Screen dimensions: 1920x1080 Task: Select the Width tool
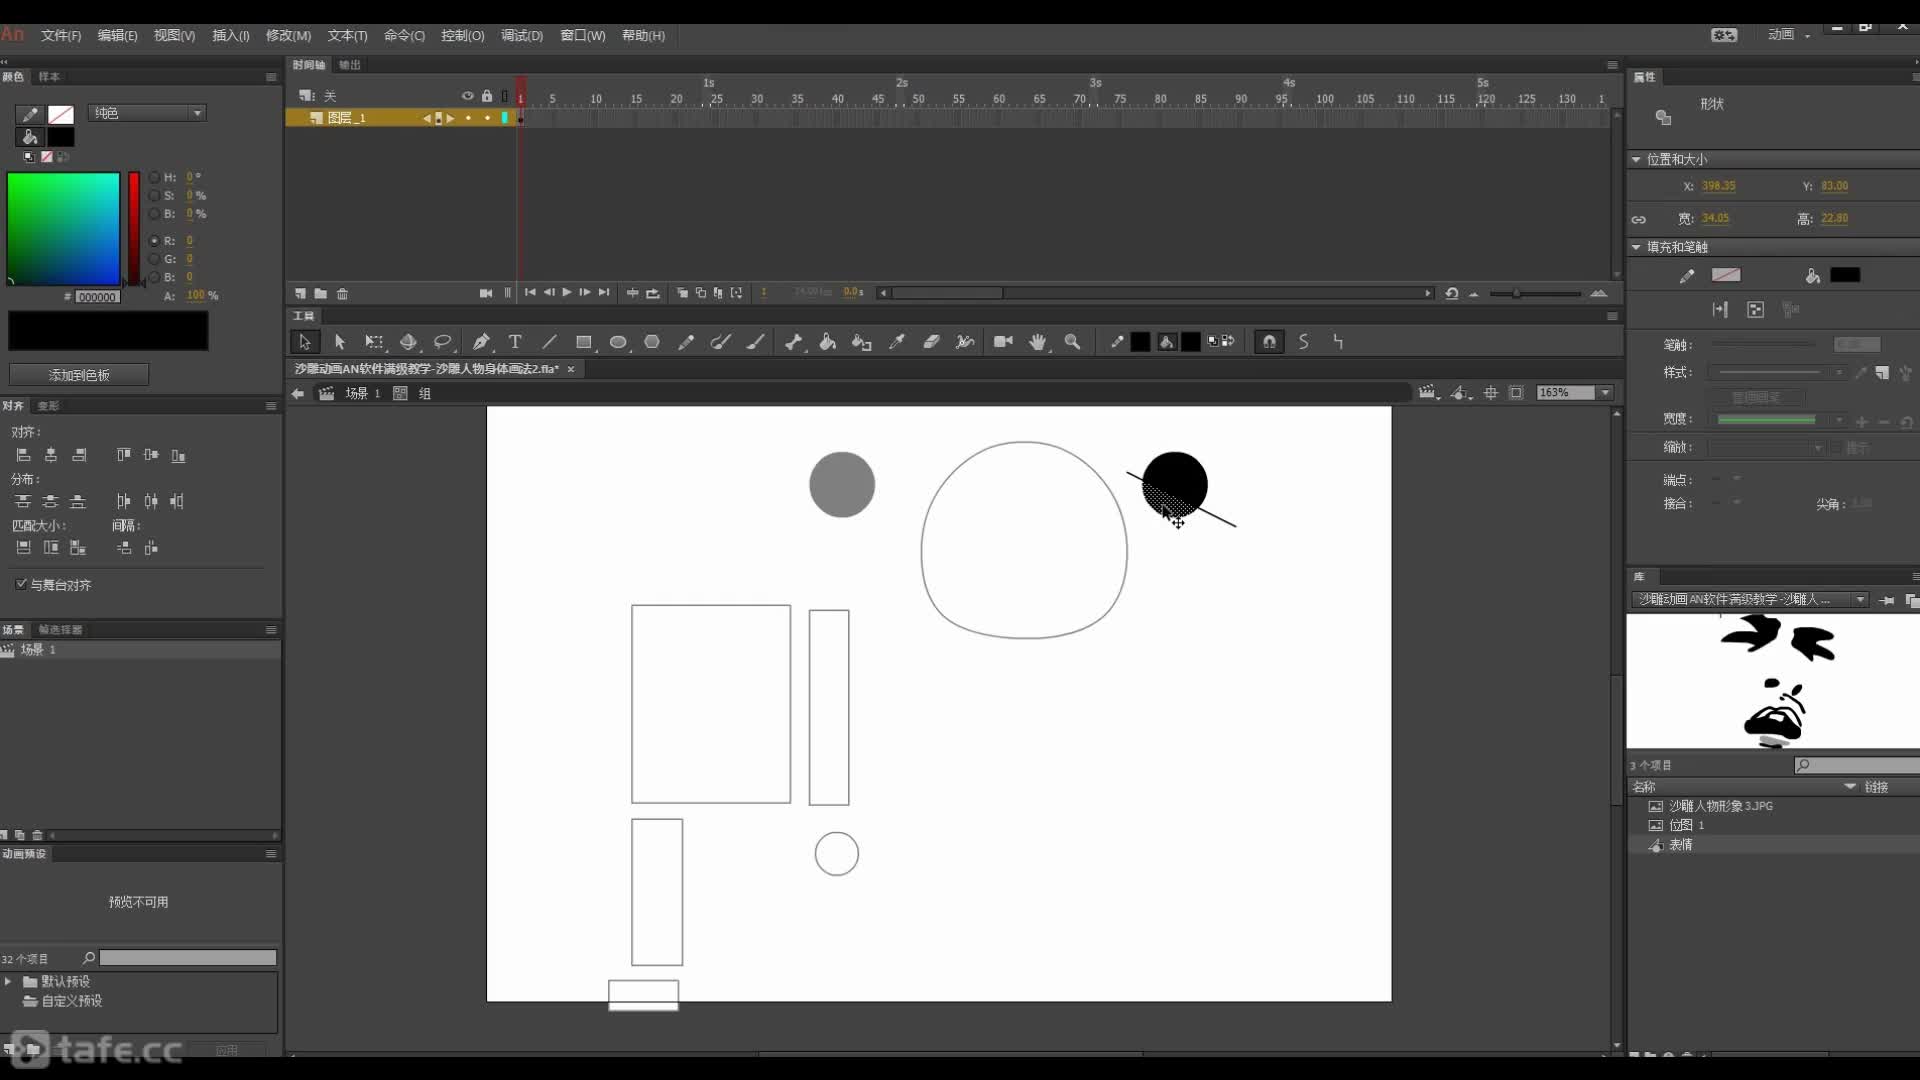(x=965, y=342)
